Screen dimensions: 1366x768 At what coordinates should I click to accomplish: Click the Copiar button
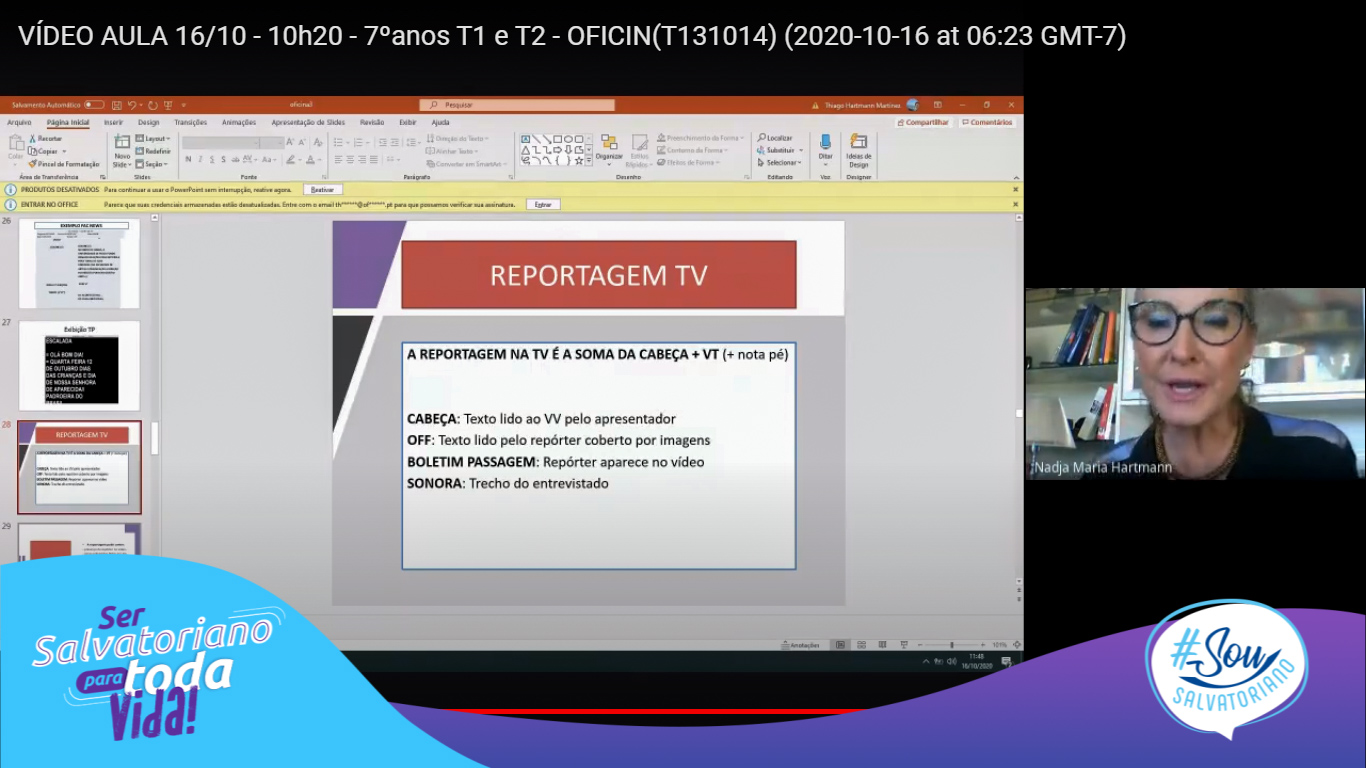[x=45, y=151]
